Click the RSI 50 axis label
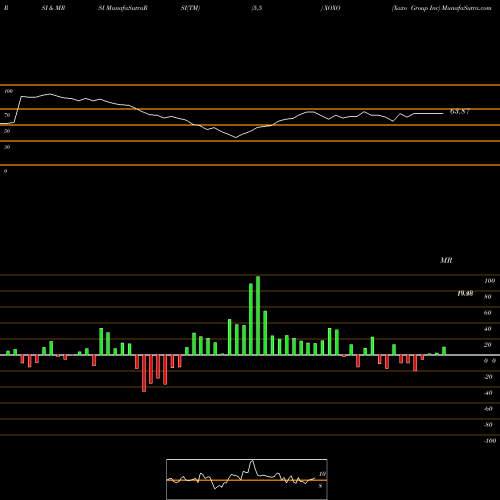This screenshot has width=500, height=500. click(7, 131)
